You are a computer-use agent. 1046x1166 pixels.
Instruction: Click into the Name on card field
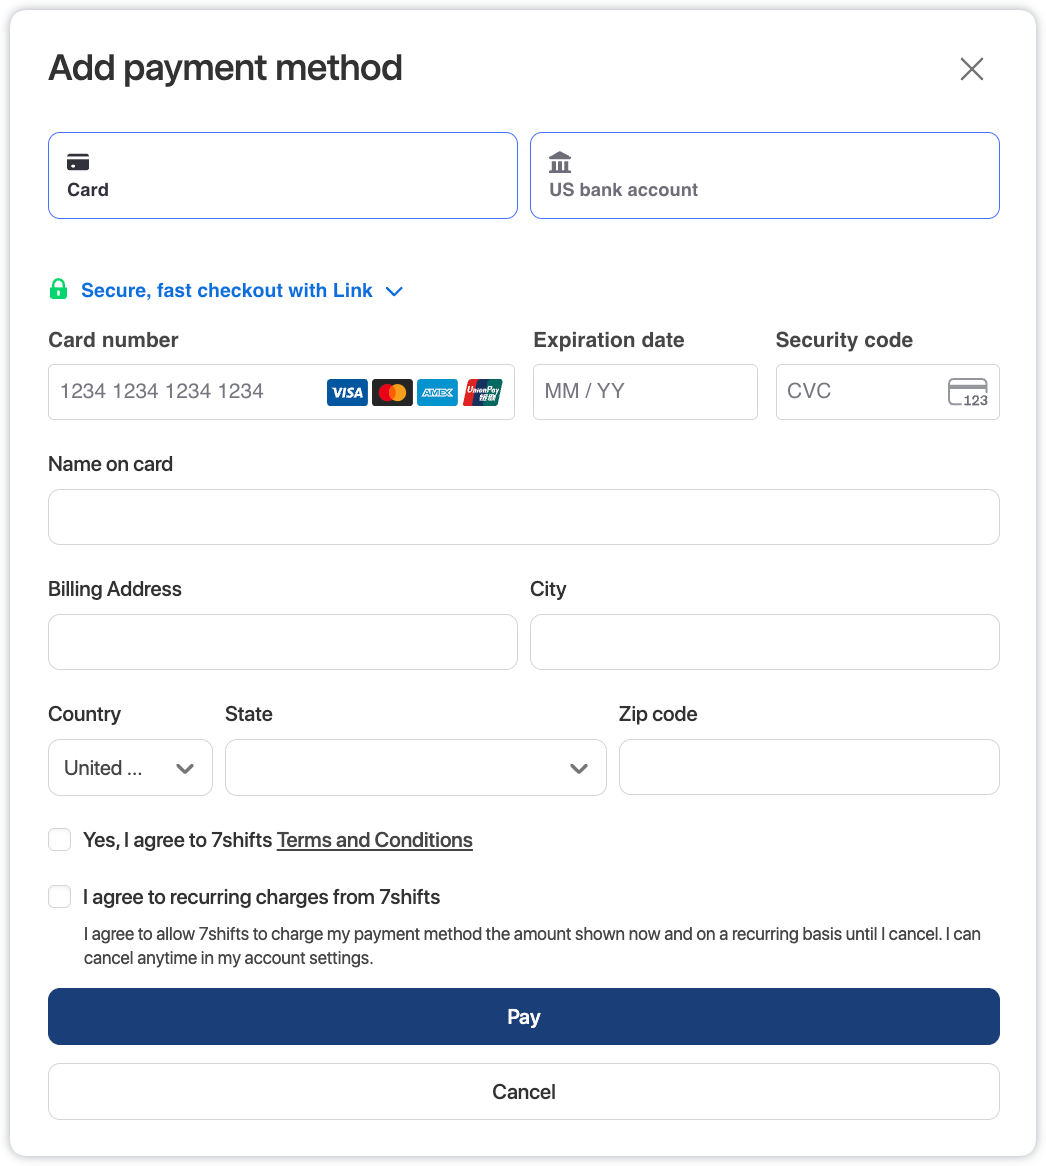point(523,517)
